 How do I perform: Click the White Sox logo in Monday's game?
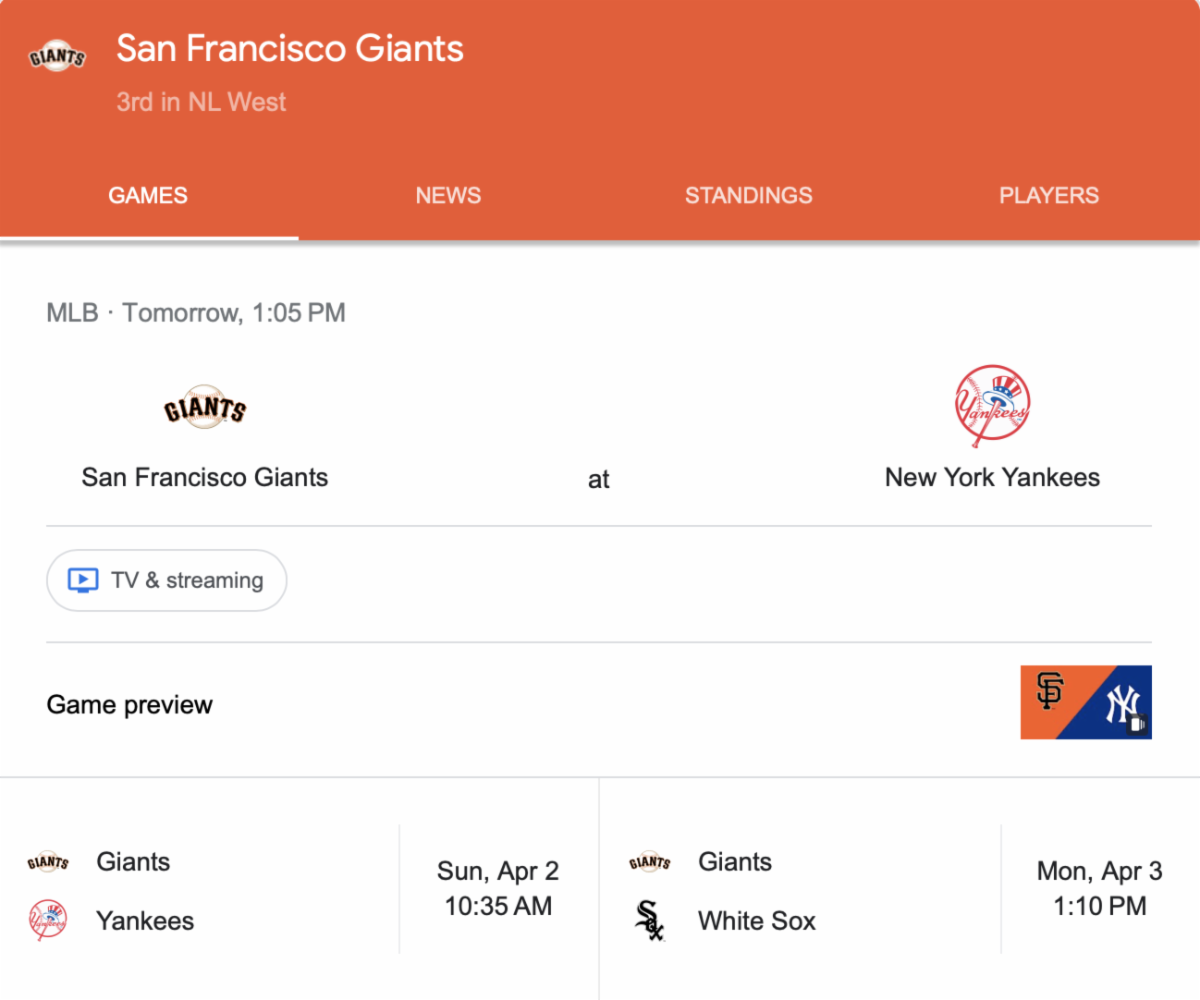[x=650, y=920]
